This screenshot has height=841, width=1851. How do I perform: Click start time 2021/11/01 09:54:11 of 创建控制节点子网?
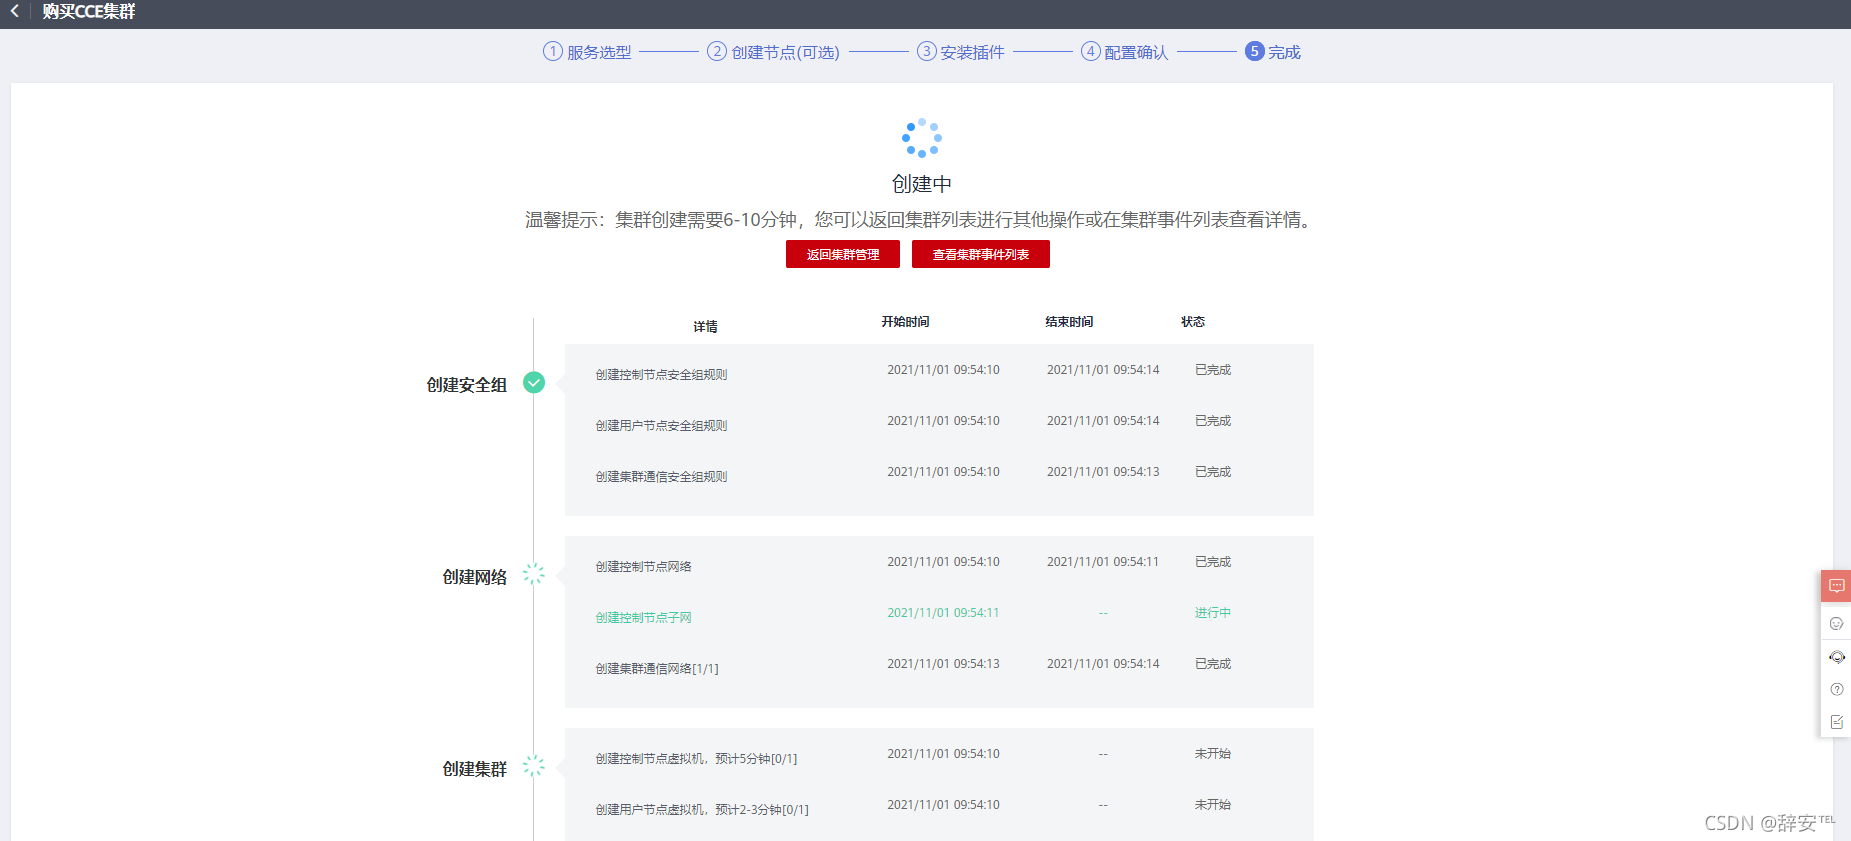pos(943,613)
